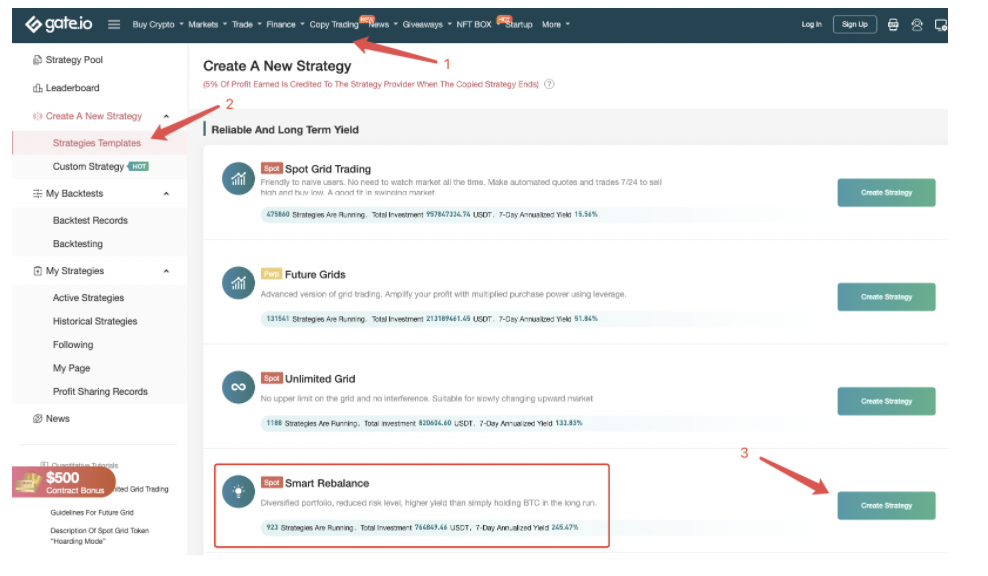Click the Spot Grid Trading title
988x576 pixels.
(328, 169)
